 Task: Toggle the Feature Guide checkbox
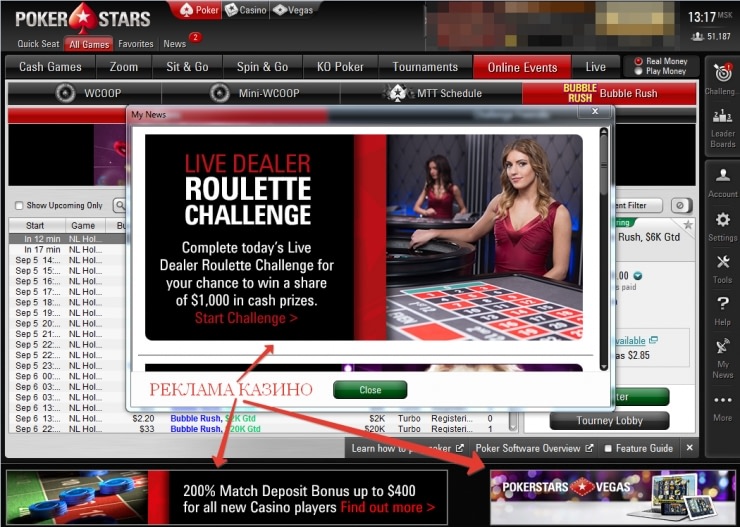tap(608, 448)
